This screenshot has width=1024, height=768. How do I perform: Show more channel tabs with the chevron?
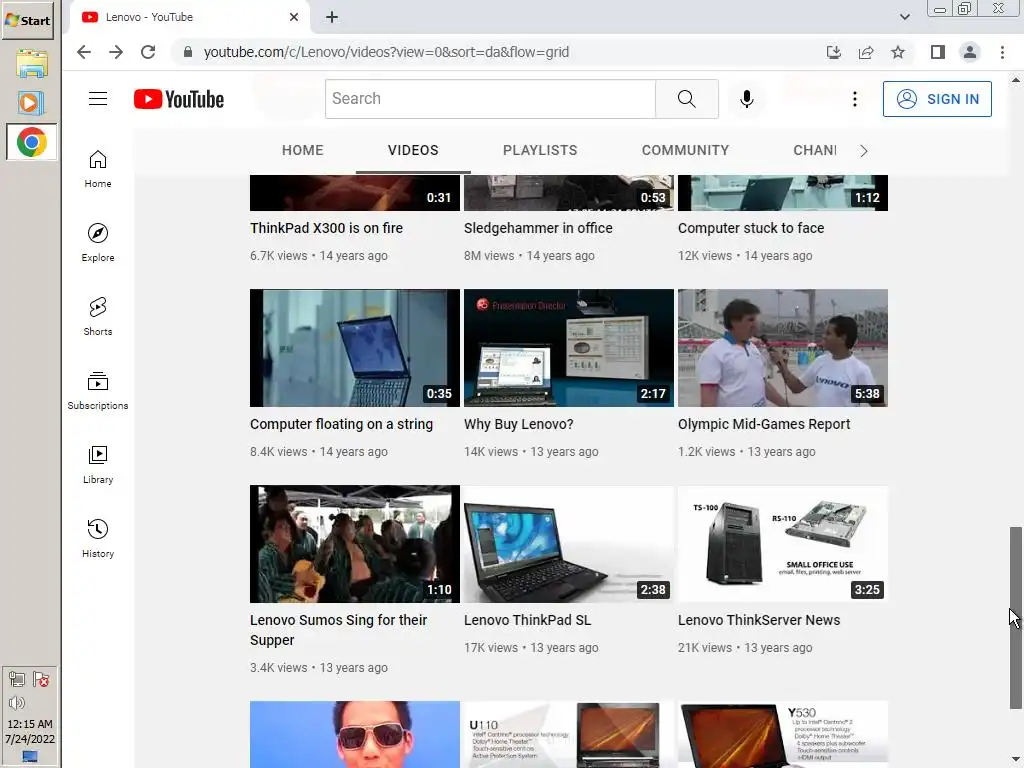[x=863, y=151]
